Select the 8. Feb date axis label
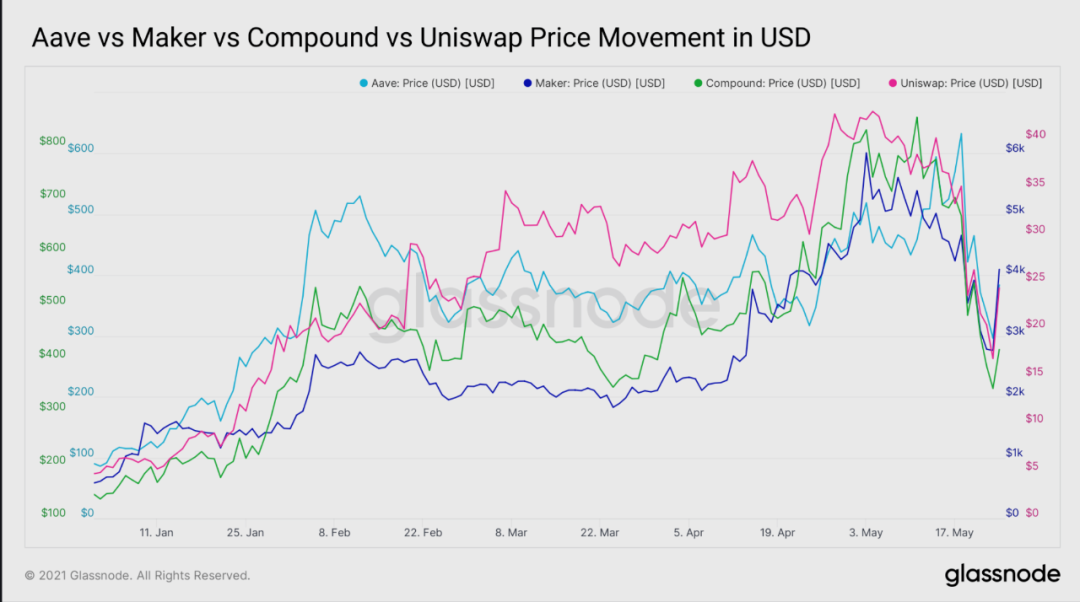 [334, 532]
